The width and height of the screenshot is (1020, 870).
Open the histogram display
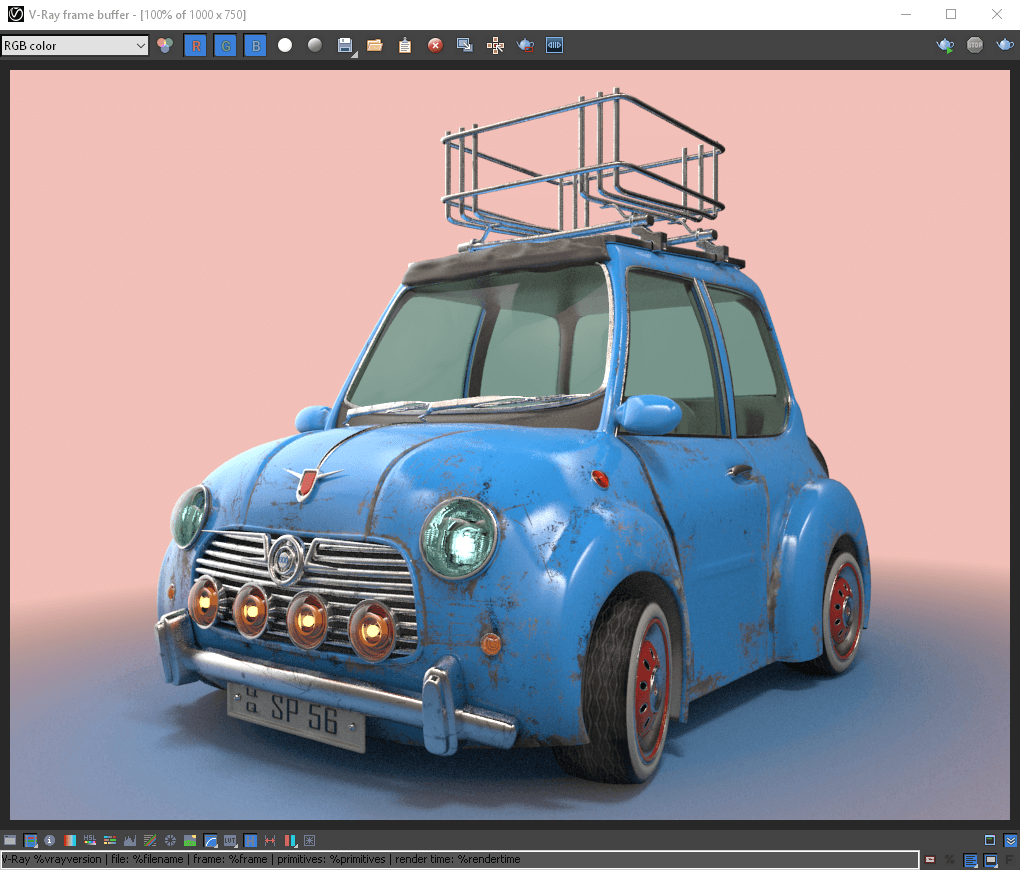point(129,840)
